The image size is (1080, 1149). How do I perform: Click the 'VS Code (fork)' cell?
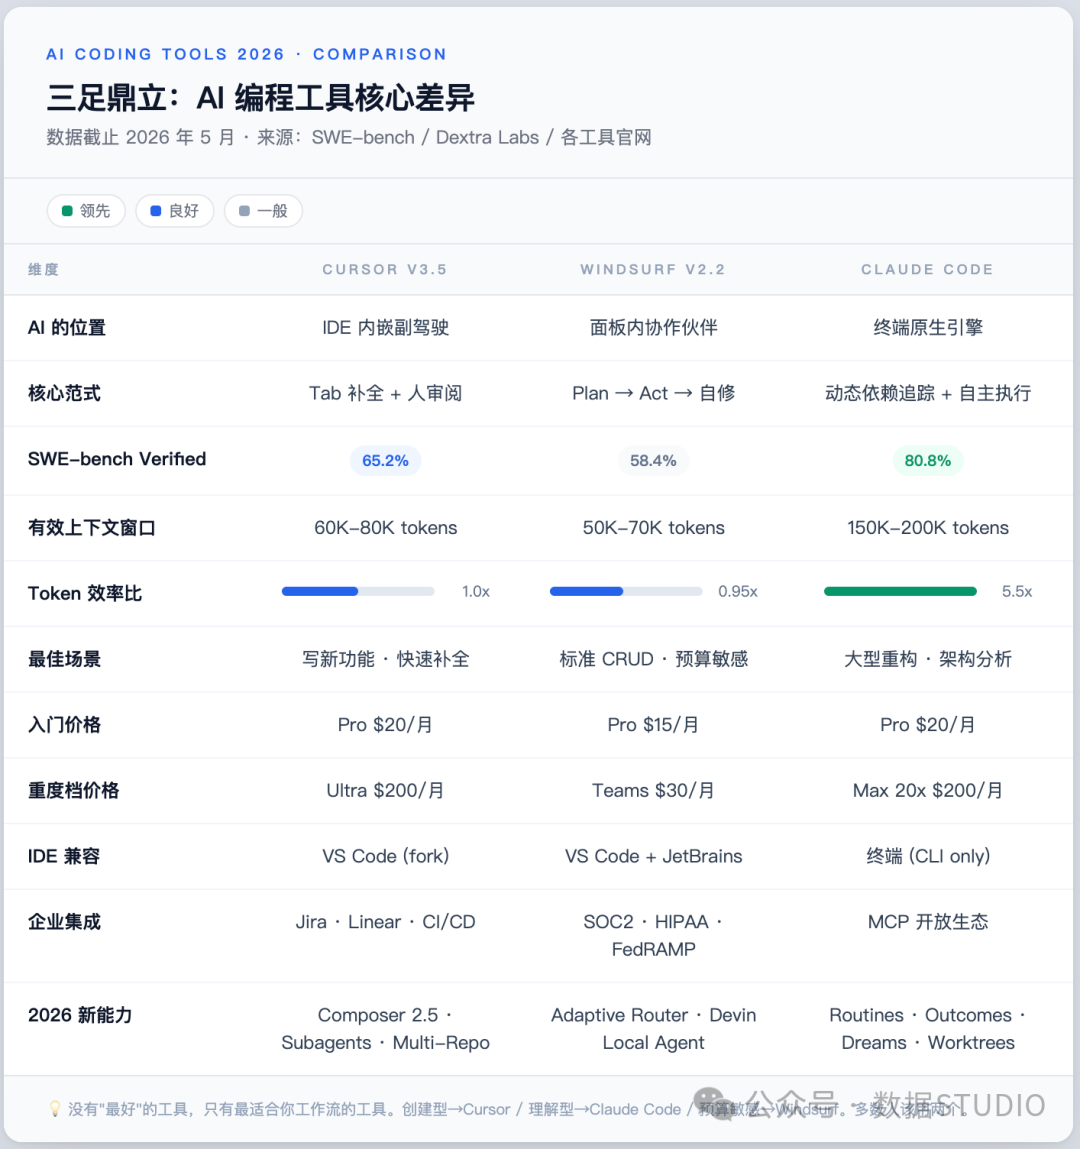(385, 856)
